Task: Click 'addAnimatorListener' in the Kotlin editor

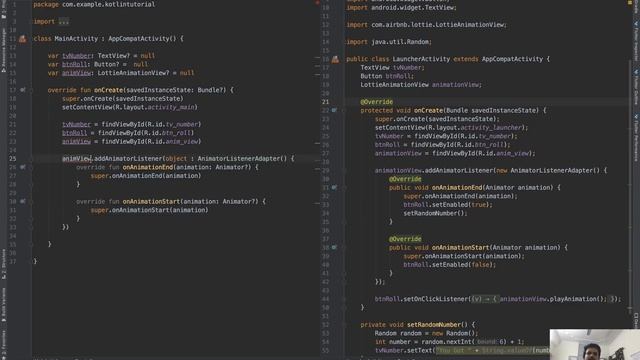Action: point(128,159)
